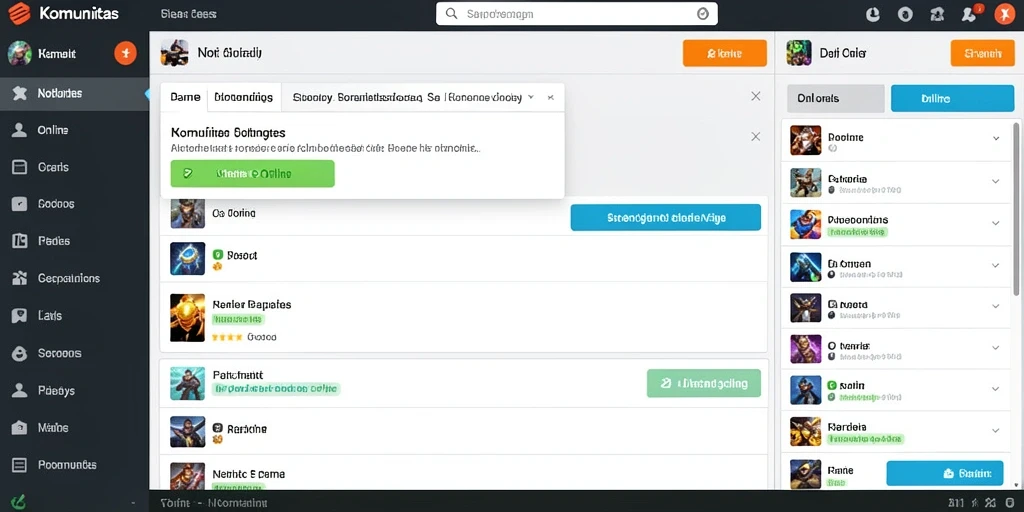Open the orange profile icon at top right
This screenshot has width=1024, height=512.
point(1004,14)
